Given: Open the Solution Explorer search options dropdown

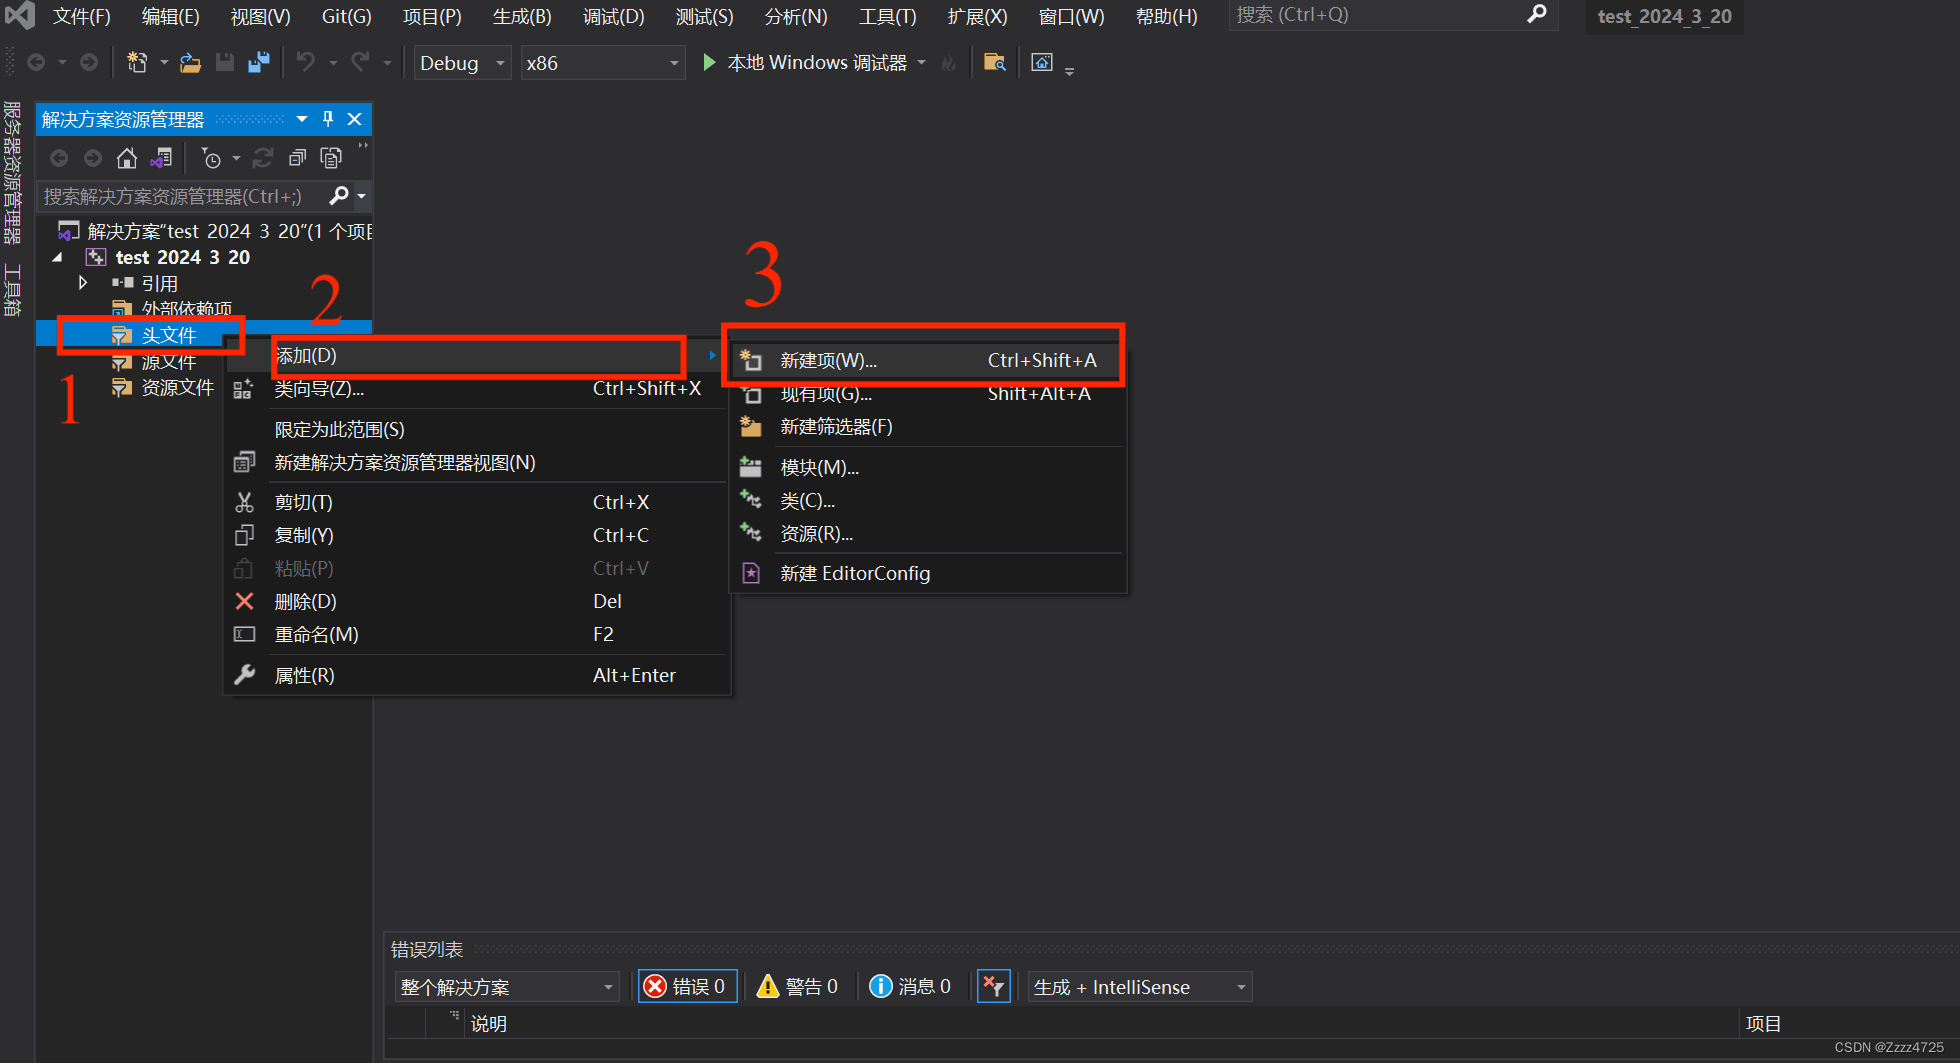Looking at the screenshot, I should (x=362, y=196).
